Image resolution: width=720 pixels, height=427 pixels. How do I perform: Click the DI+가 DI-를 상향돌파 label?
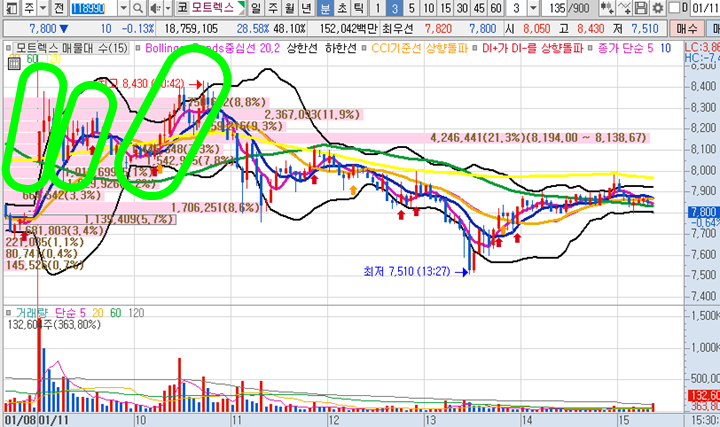pos(532,48)
